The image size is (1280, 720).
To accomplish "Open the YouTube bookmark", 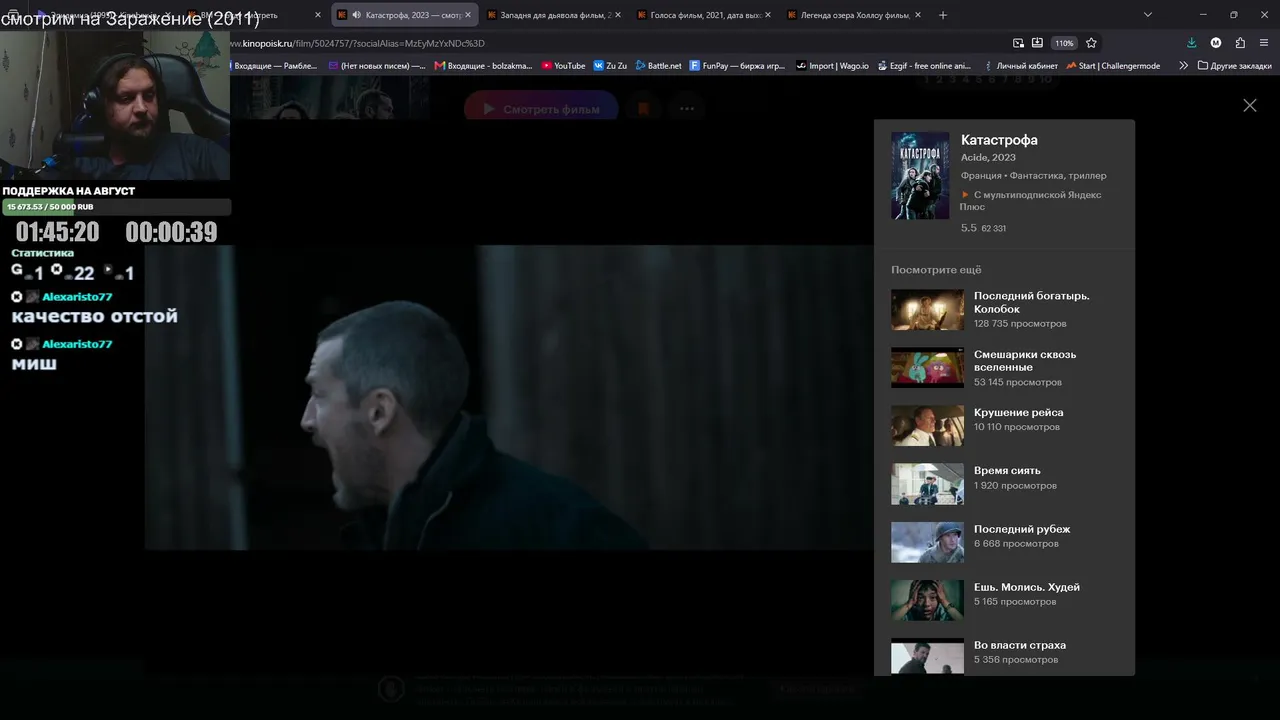I will click(564, 66).
